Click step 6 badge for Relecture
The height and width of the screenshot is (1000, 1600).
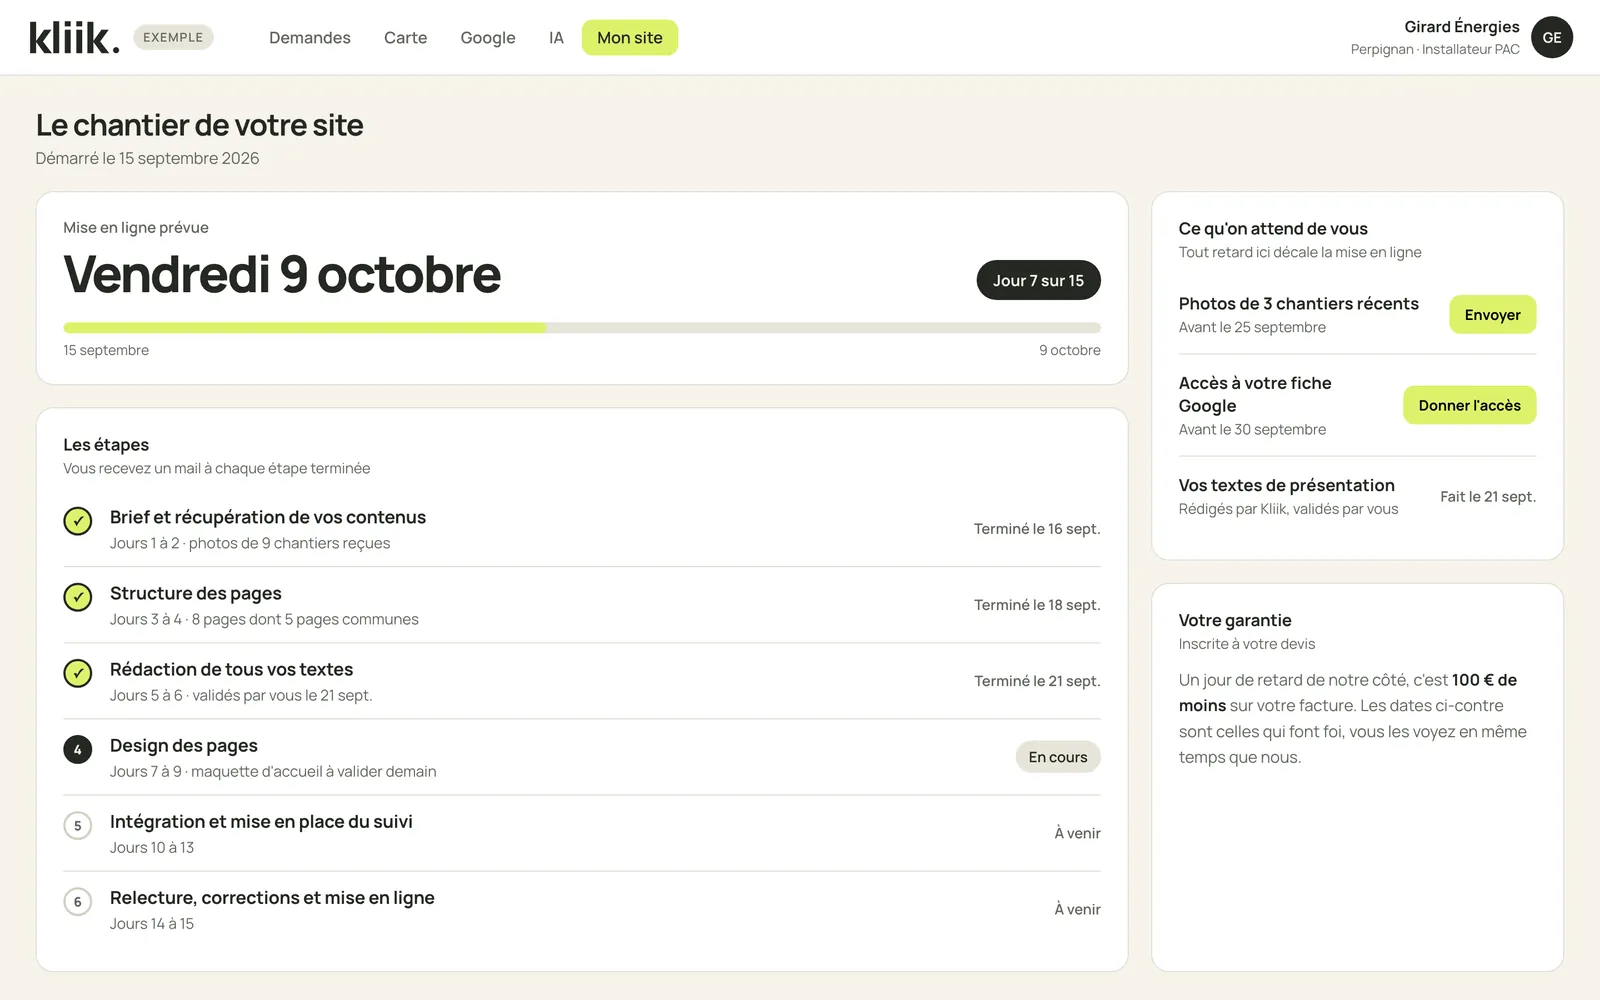tap(78, 901)
